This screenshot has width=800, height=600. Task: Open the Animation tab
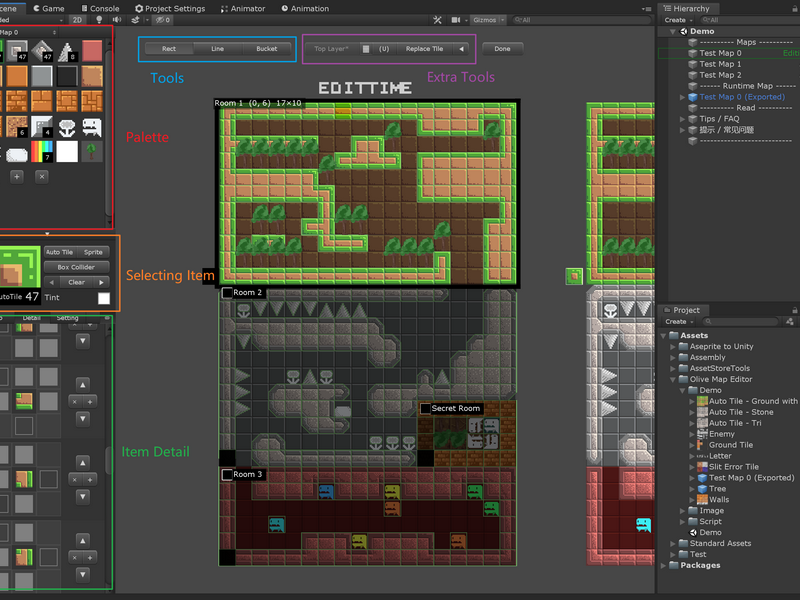pyautogui.click(x=305, y=9)
